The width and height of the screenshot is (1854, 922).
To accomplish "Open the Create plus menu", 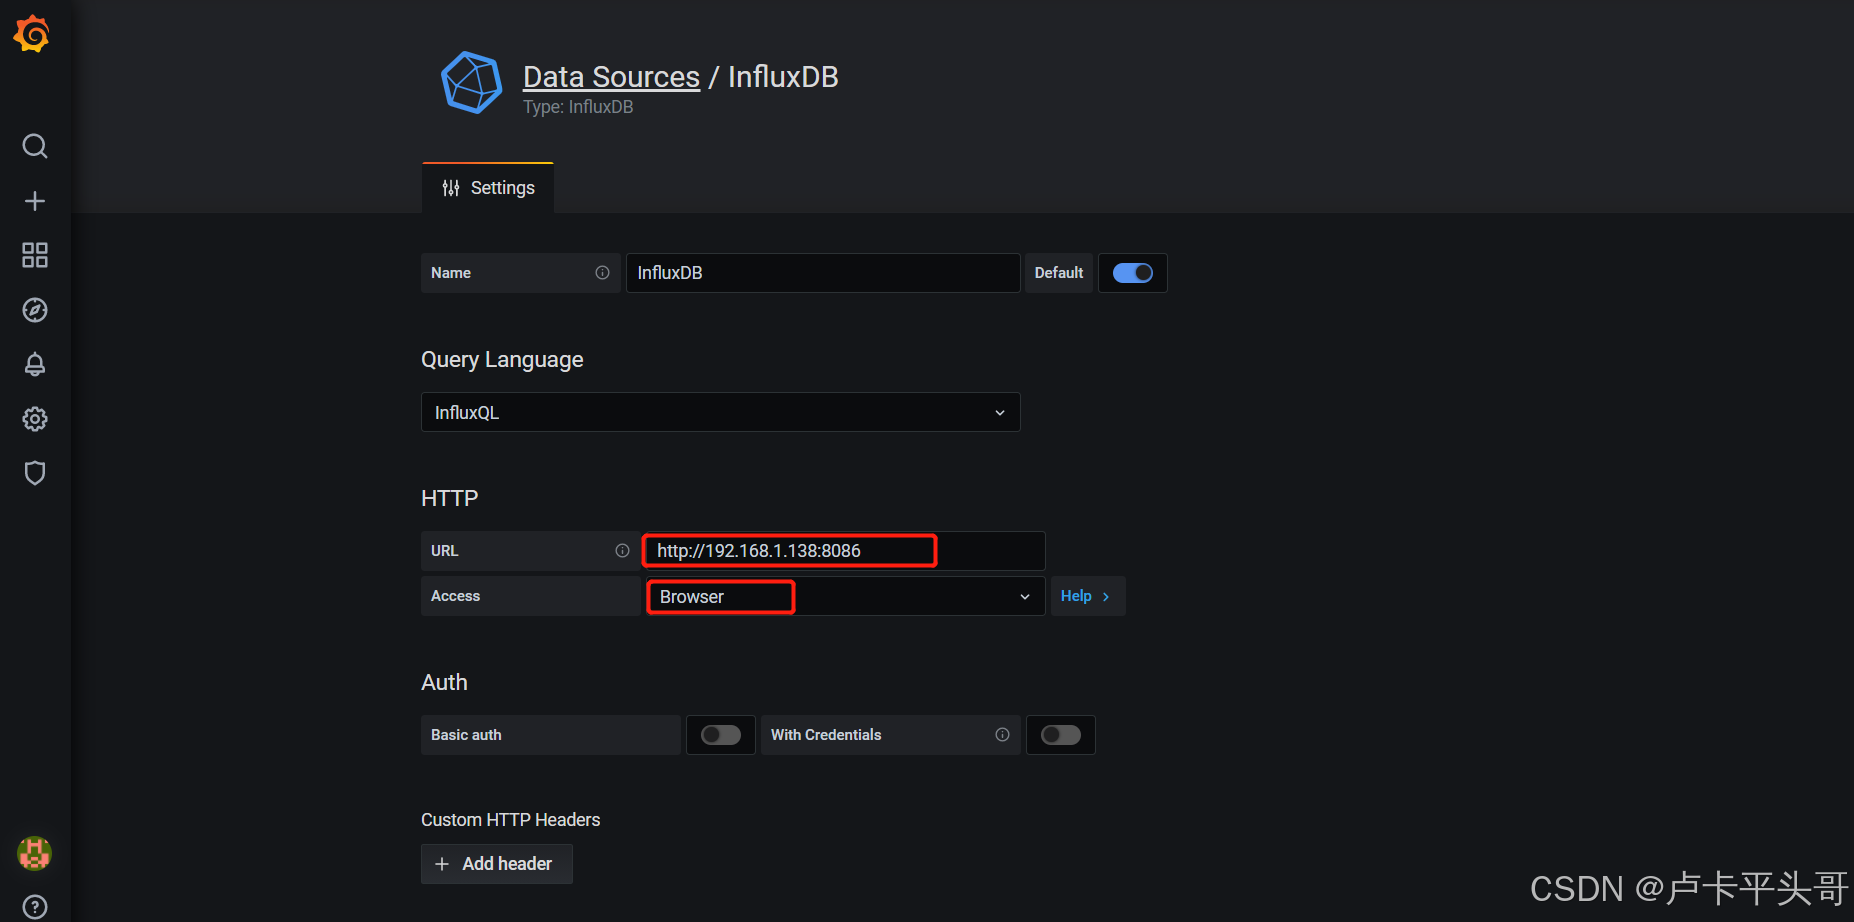I will coord(35,201).
